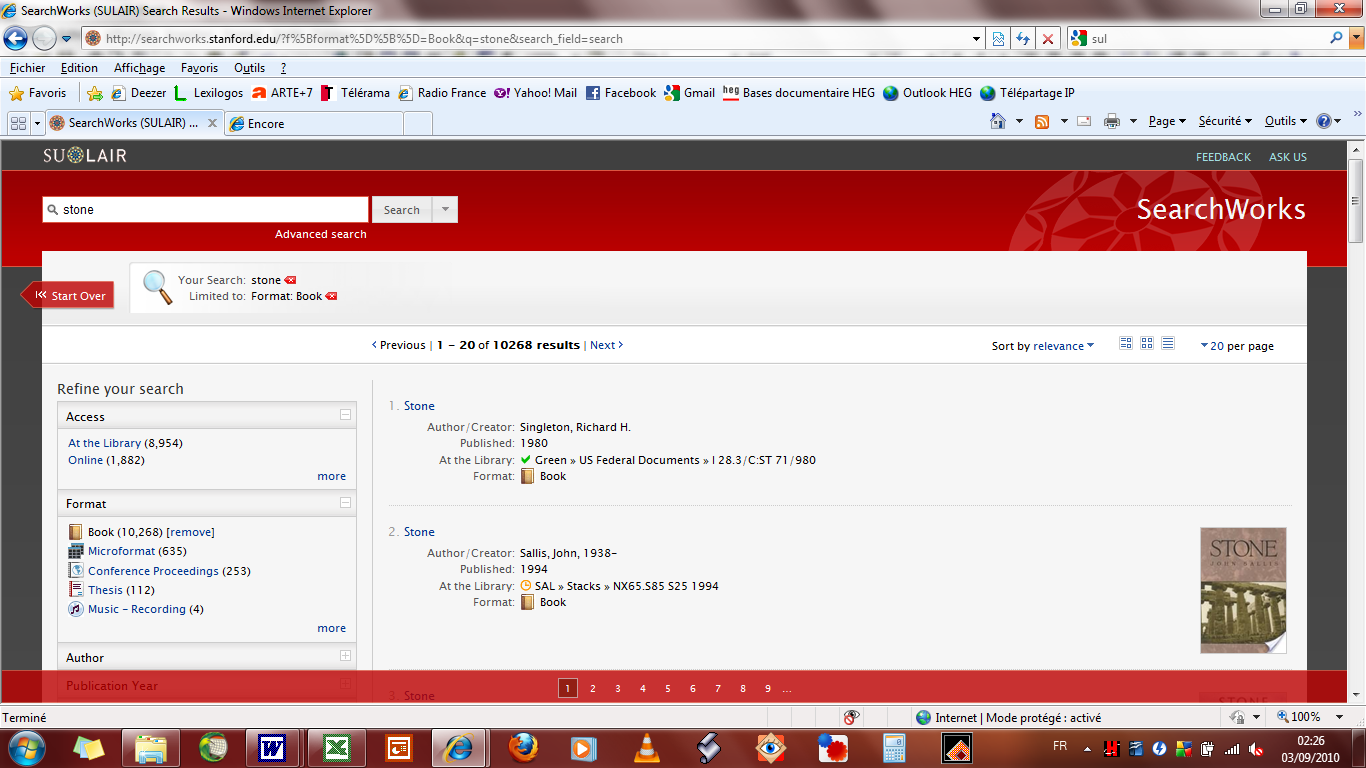
Task: Open the Affichage menu
Action: 139,68
